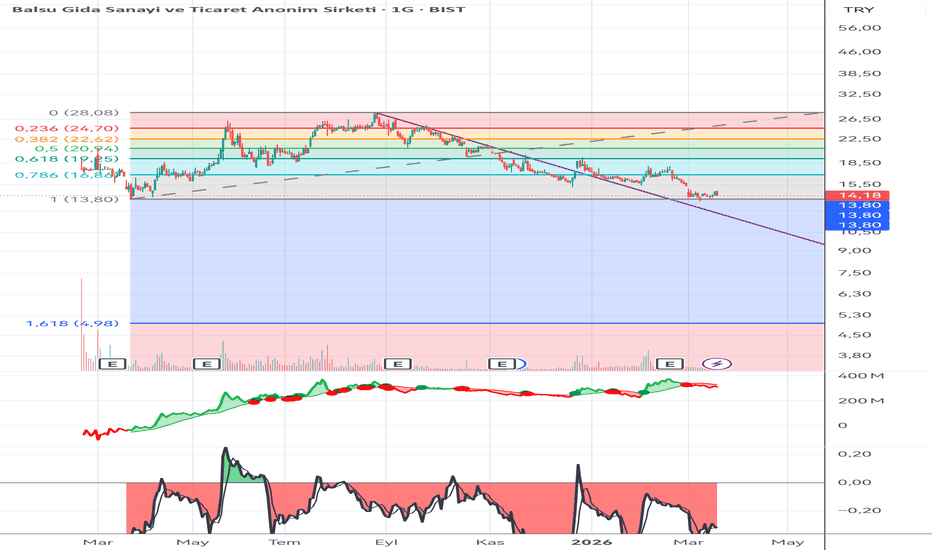Click the 18,50 price axis label

click(x=859, y=163)
